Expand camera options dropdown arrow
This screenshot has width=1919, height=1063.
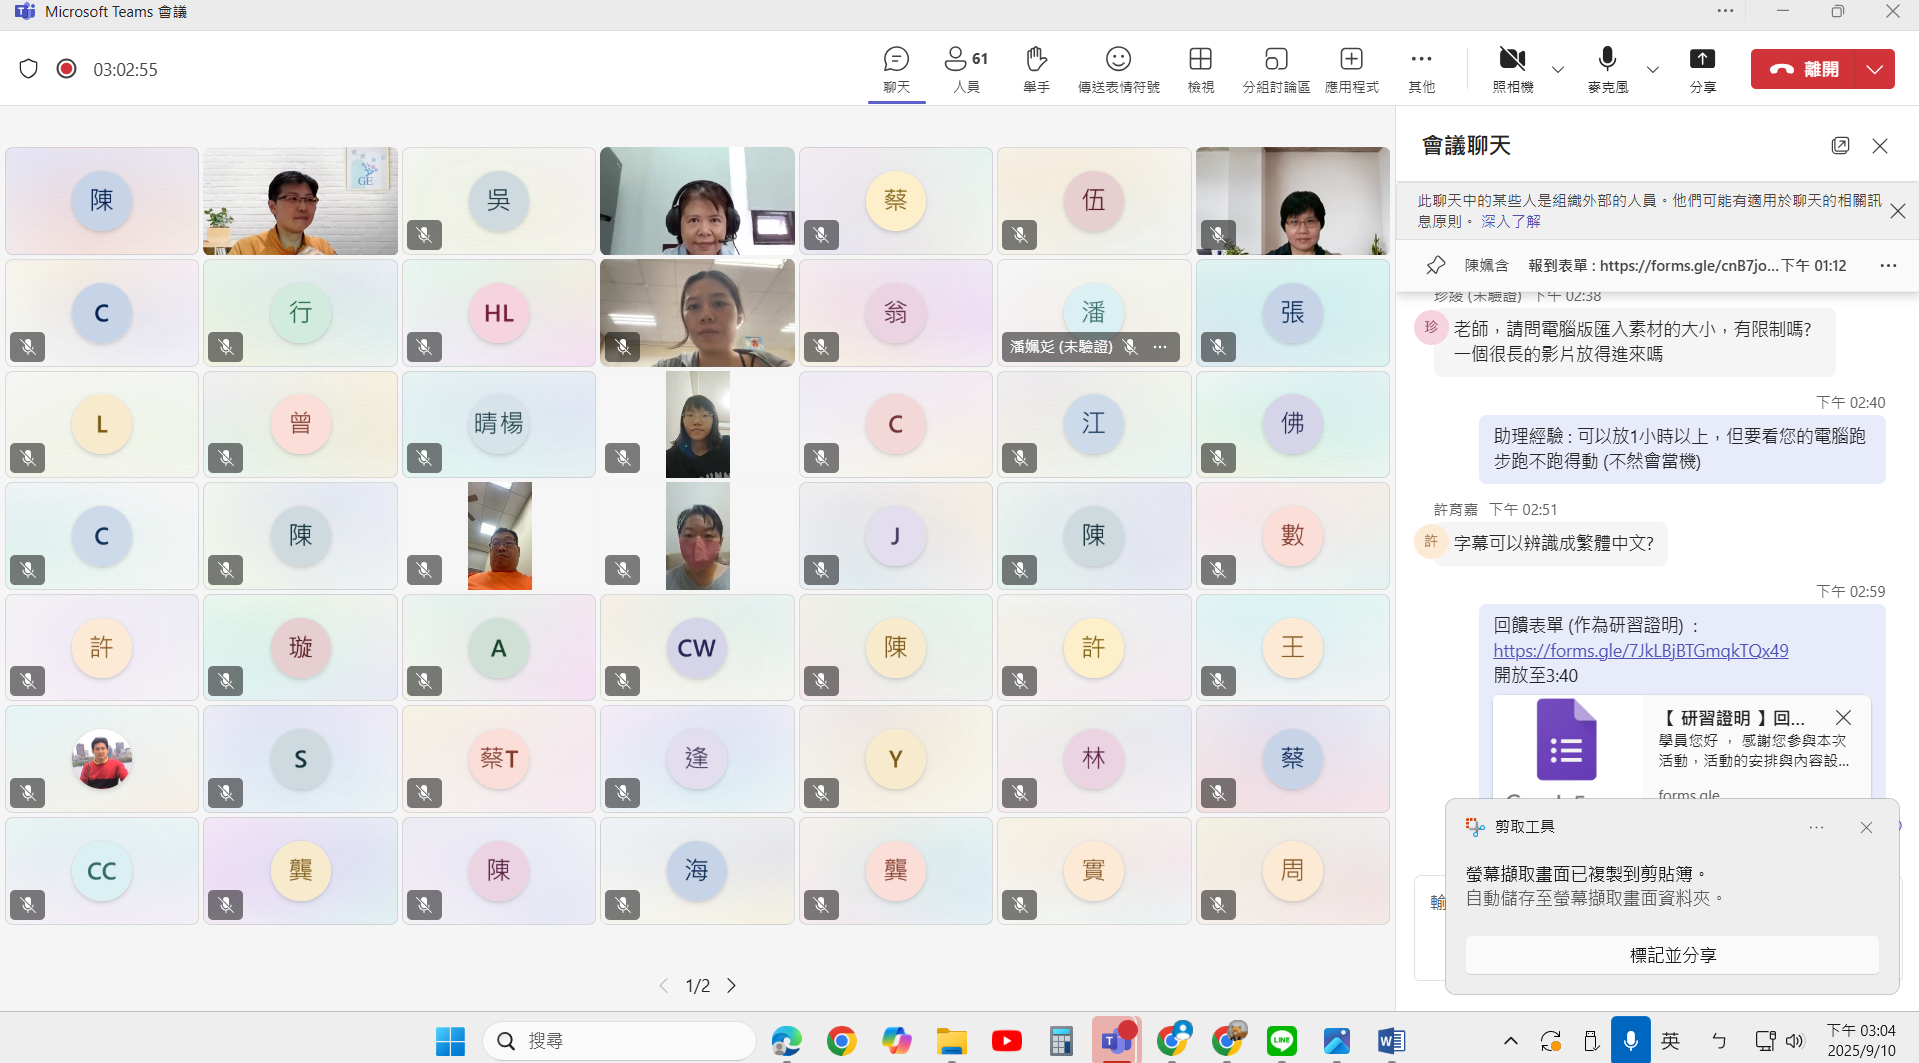(1558, 70)
